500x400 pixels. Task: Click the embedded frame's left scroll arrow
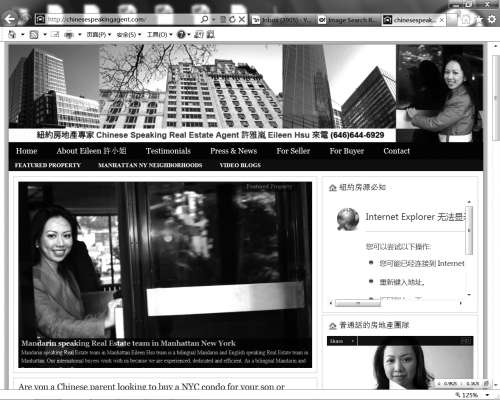click(331, 303)
